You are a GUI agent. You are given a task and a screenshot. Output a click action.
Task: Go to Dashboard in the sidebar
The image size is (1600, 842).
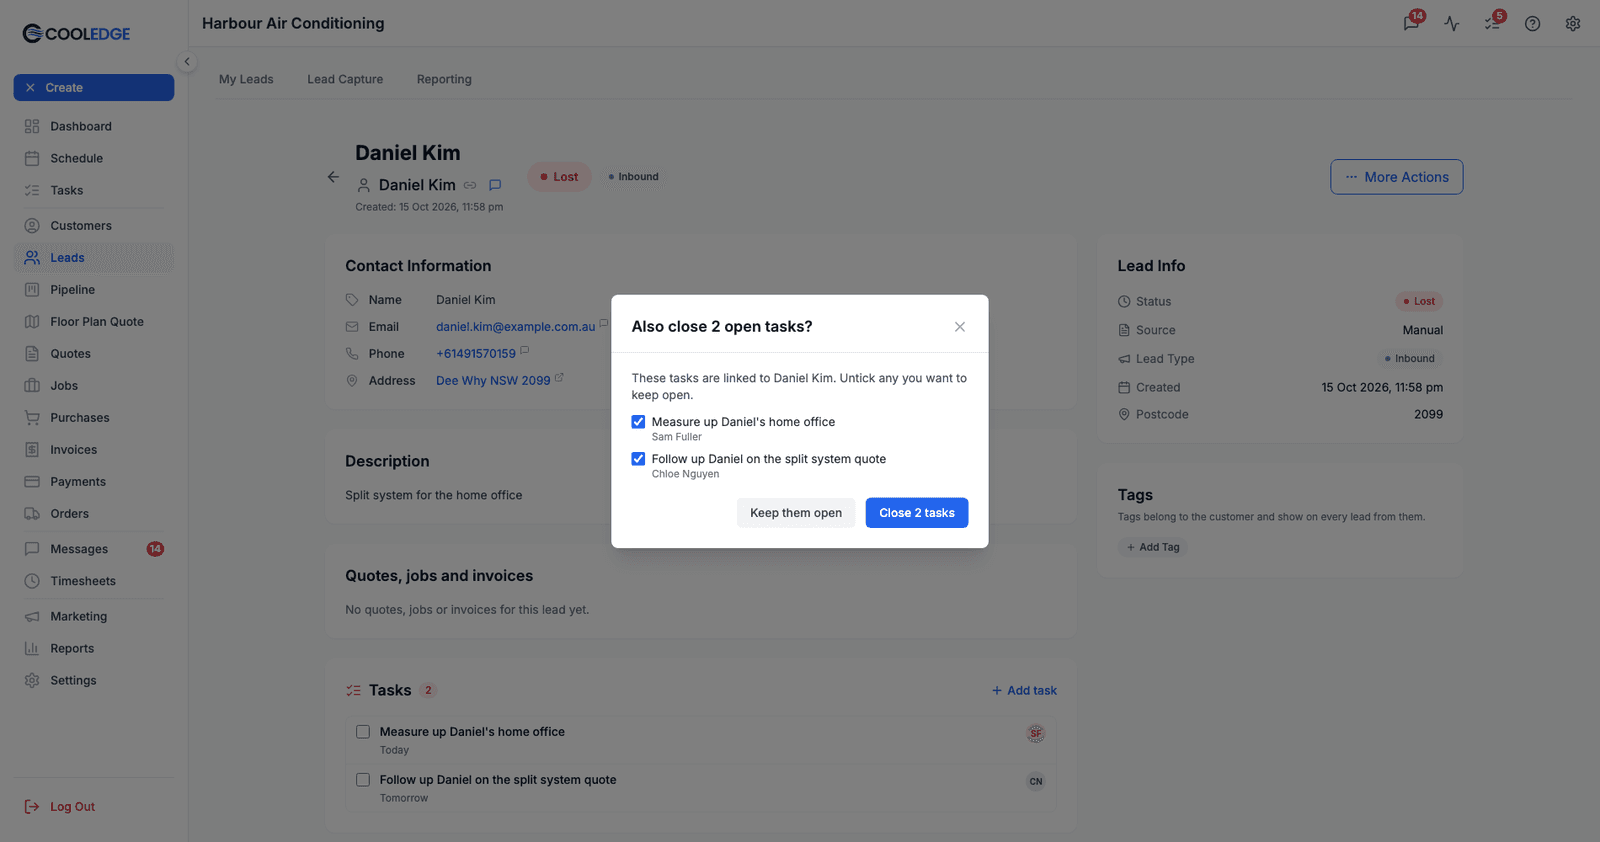coord(94,126)
